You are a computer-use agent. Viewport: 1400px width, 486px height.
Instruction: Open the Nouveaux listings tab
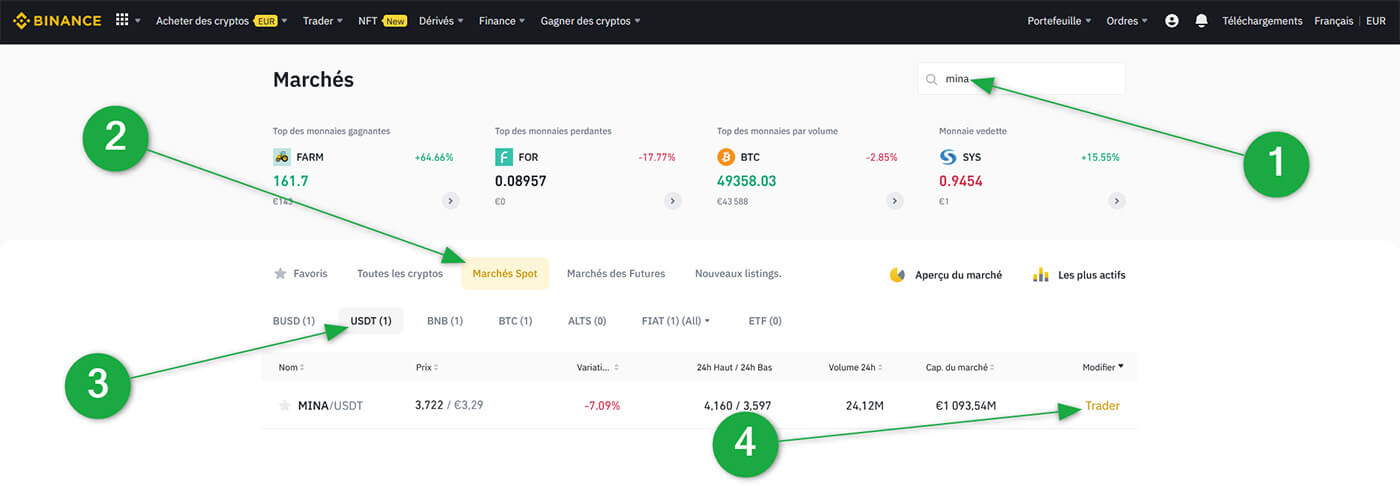pos(738,273)
